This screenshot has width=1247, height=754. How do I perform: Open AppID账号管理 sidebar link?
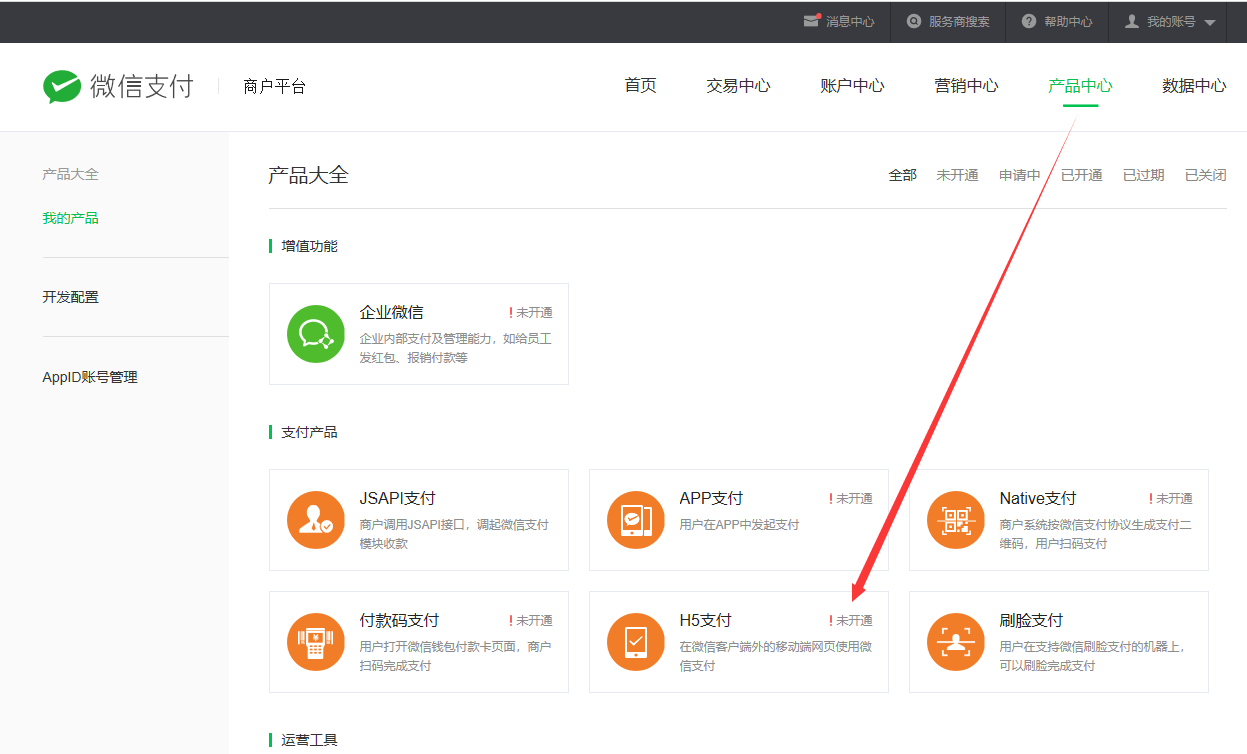click(90, 377)
